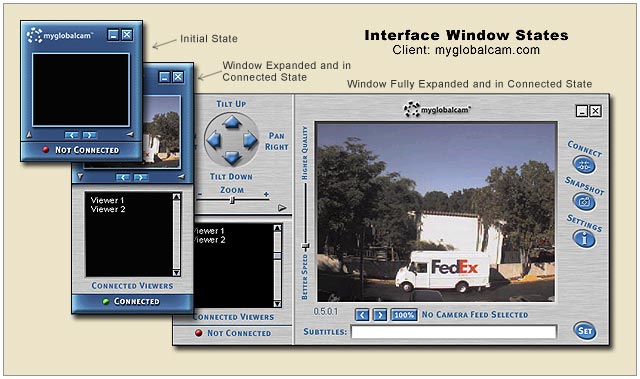Screen dimensions: 640x379
Task: Go to next camera feed in full window
Action: 380,315
